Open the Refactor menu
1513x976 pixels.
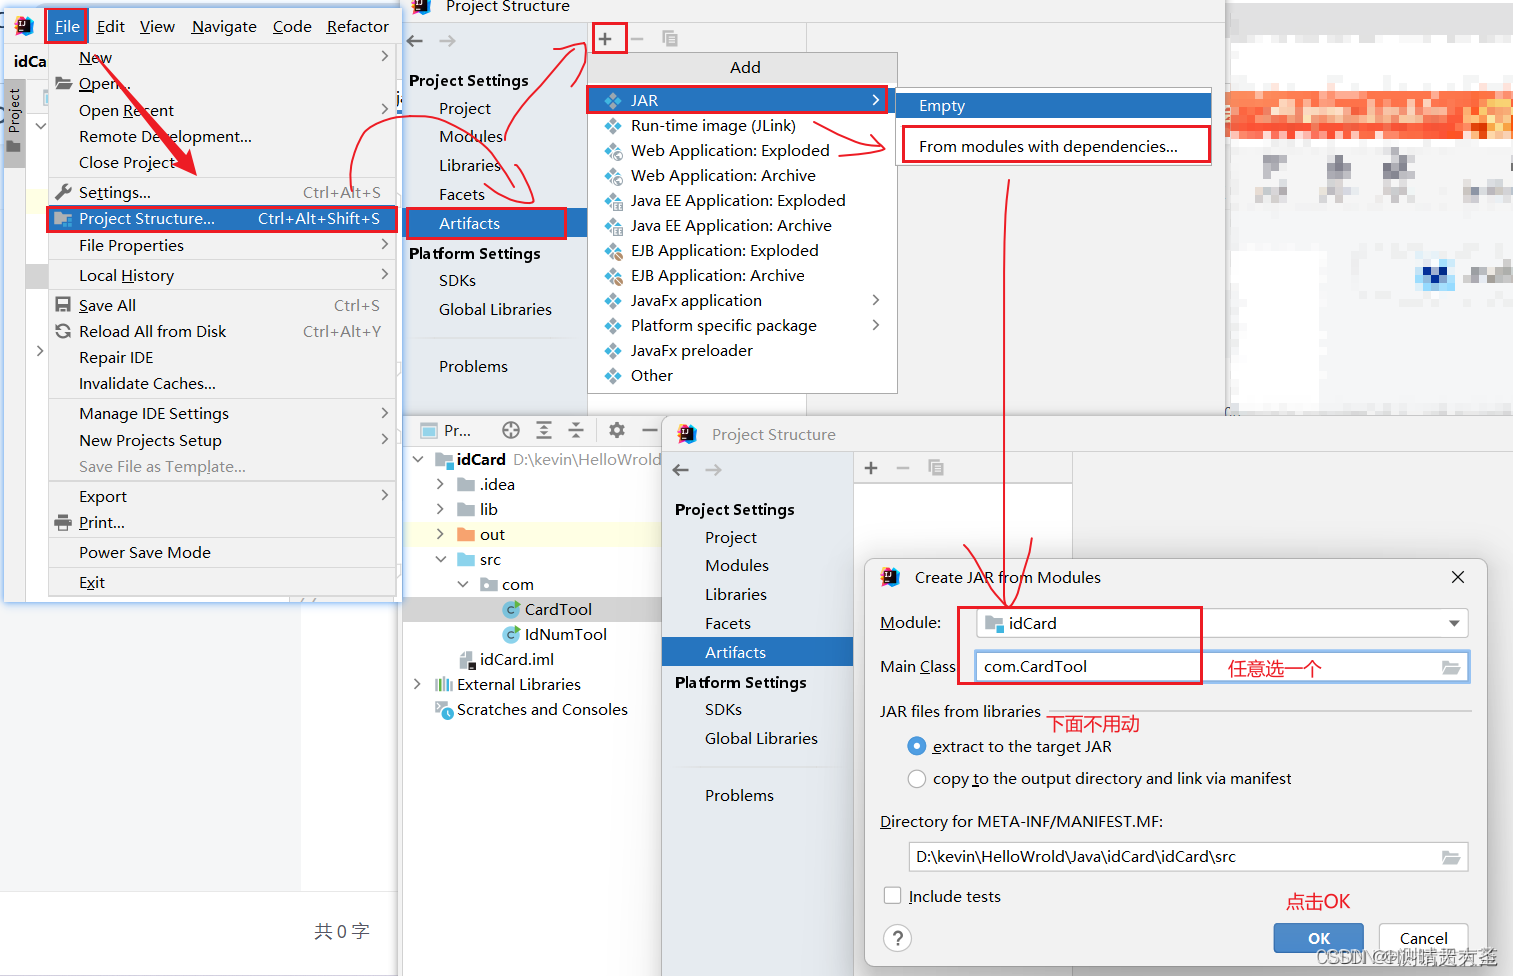(x=357, y=26)
